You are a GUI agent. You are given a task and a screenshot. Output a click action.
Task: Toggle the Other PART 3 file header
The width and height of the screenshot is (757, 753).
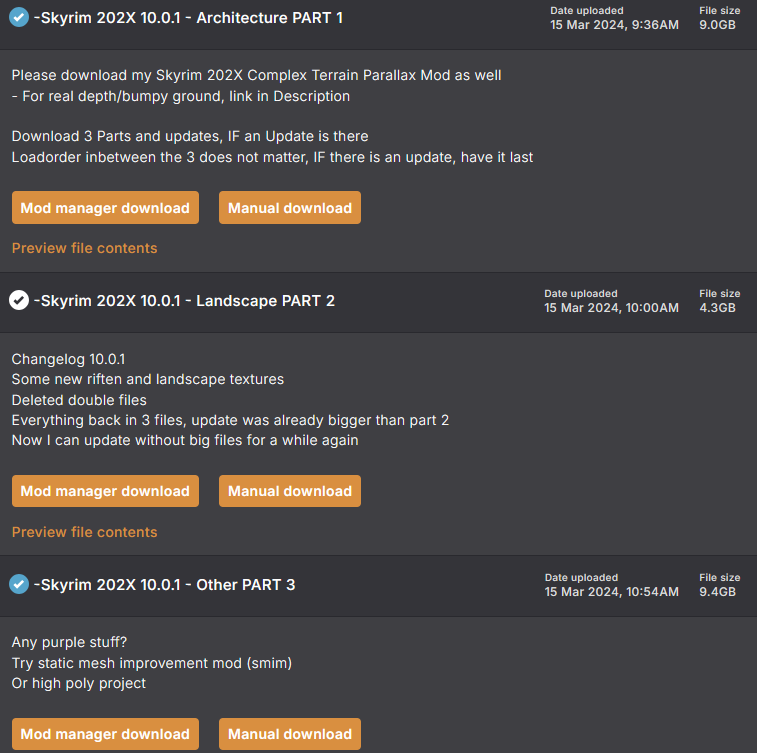(x=164, y=585)
